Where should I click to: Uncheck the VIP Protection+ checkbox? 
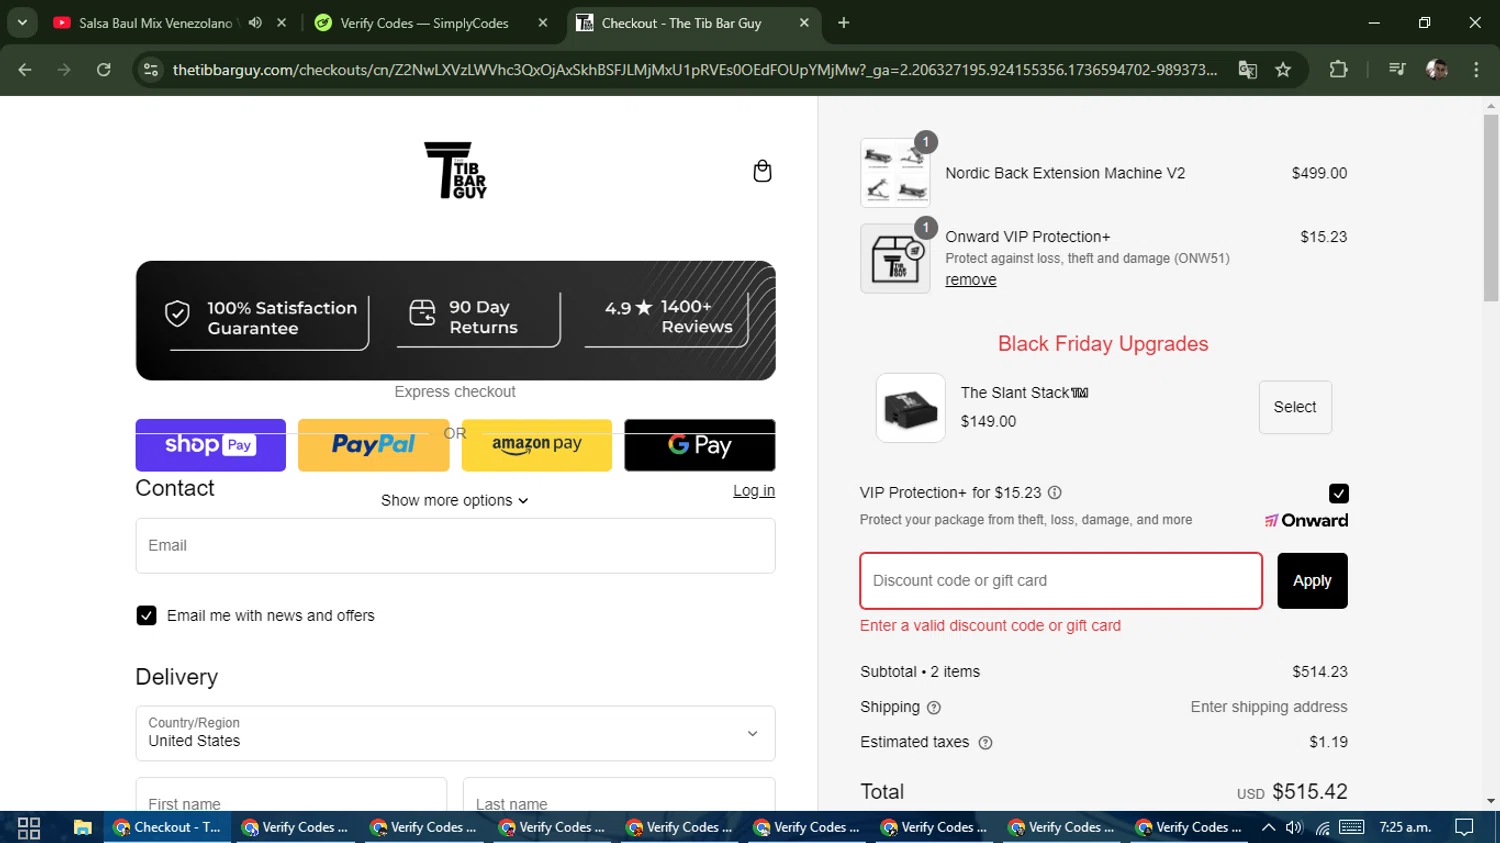[x=1338, y=493]
